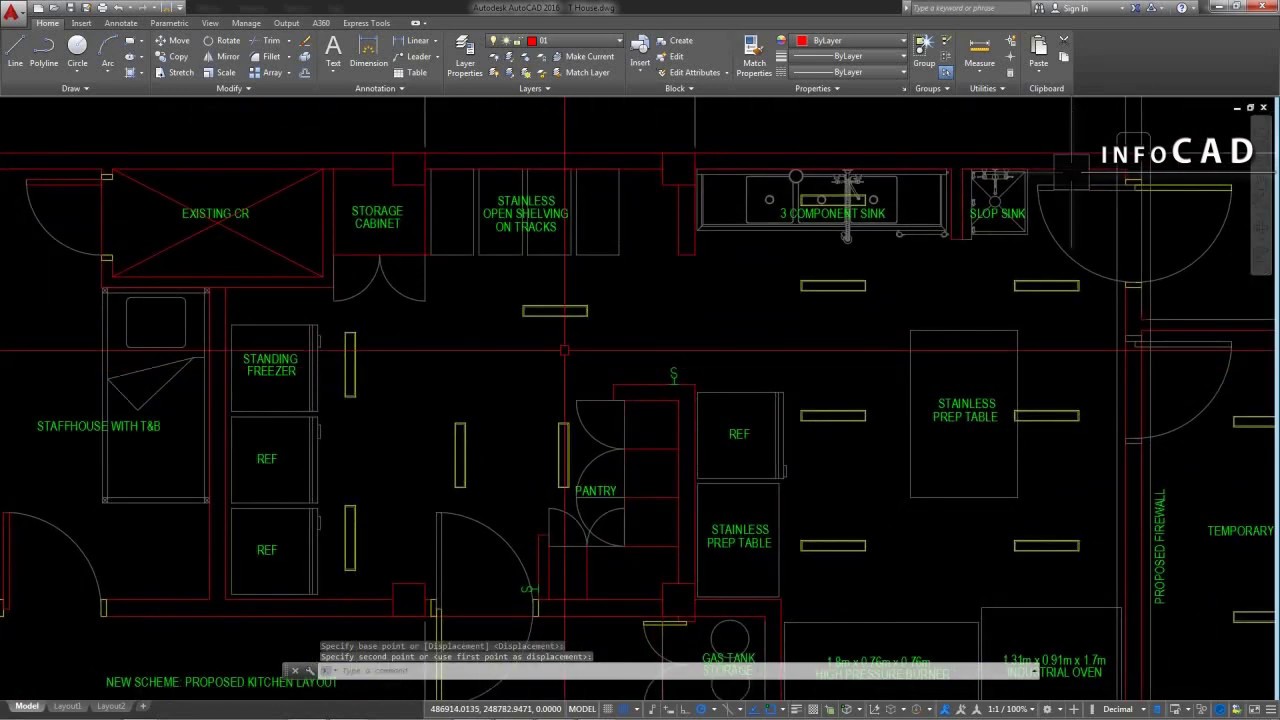Click the Mirror tool
The height and width of the screenshot is (720, 1280).
(221, 57)
